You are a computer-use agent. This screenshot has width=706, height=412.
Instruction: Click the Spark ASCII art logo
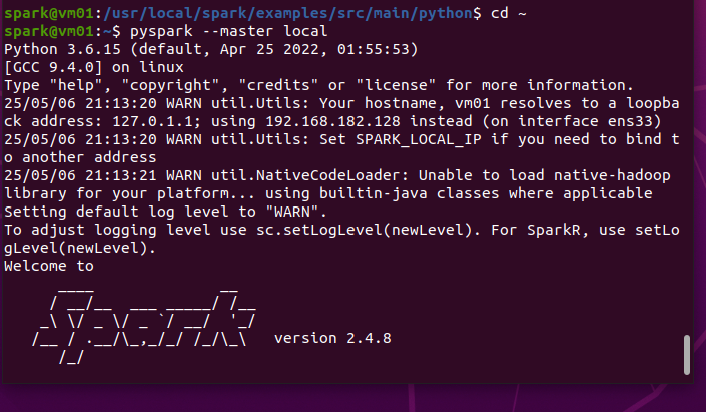(x=144, y=326)
